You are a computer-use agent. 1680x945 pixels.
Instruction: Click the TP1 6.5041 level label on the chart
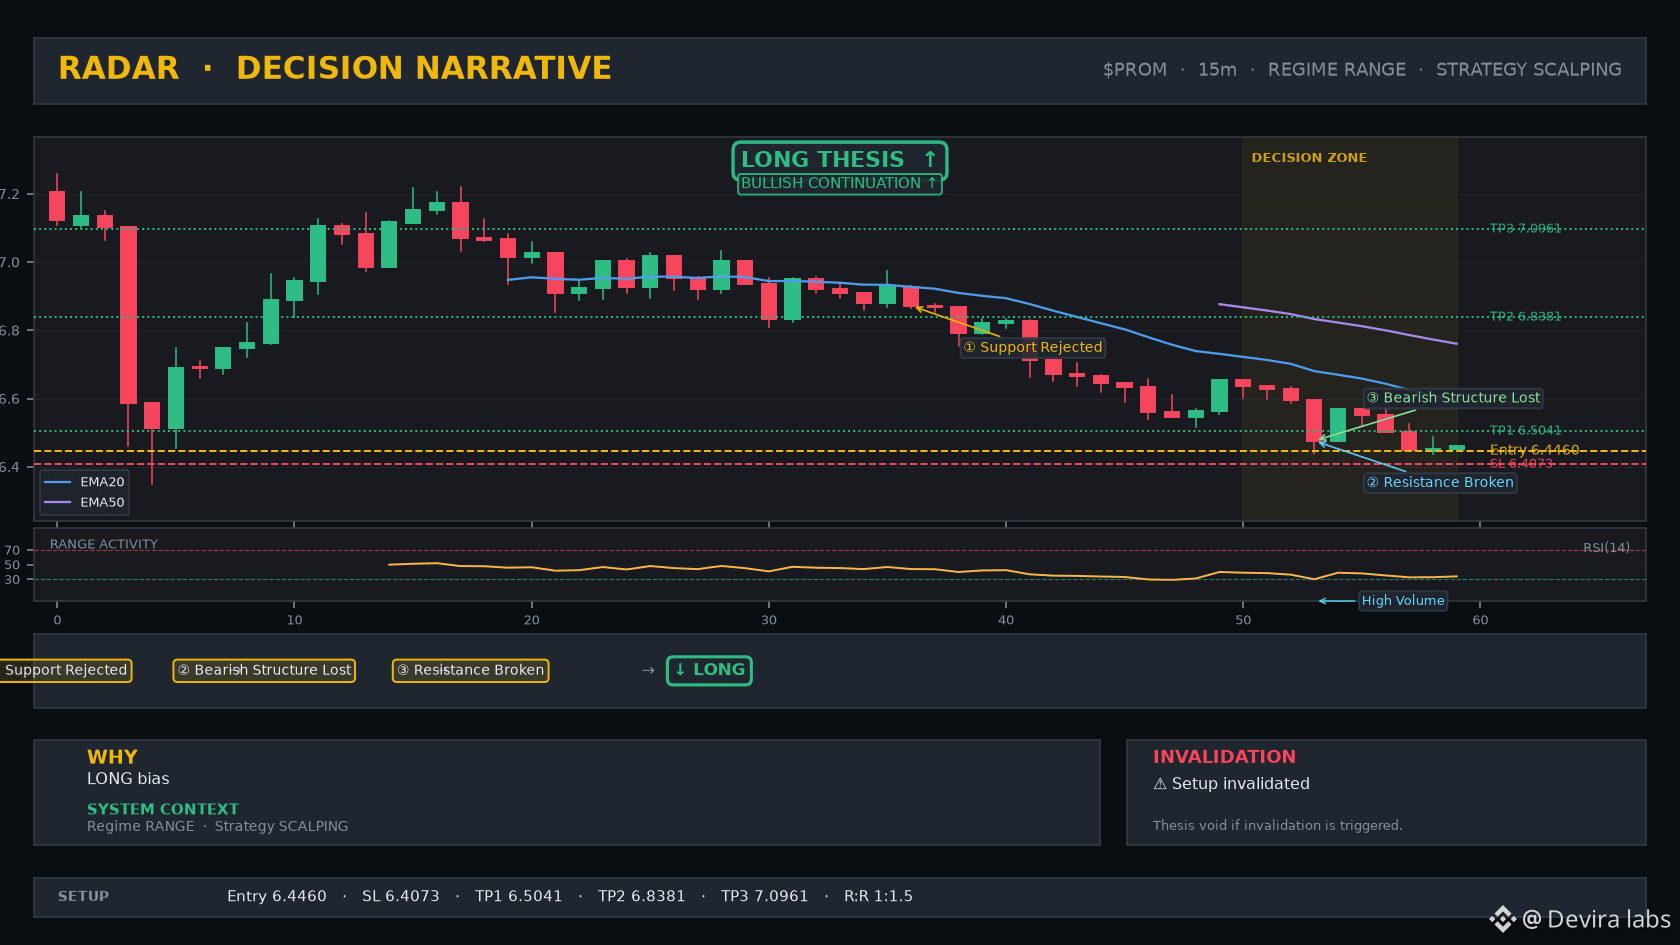point(1525,431)
